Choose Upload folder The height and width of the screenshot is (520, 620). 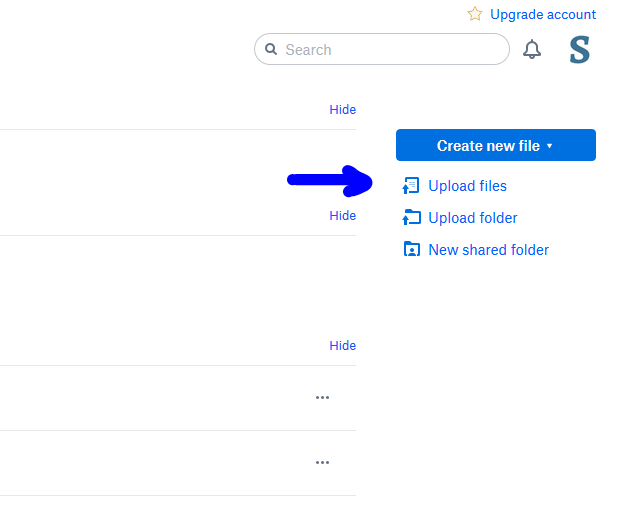[x=473, y=218]
